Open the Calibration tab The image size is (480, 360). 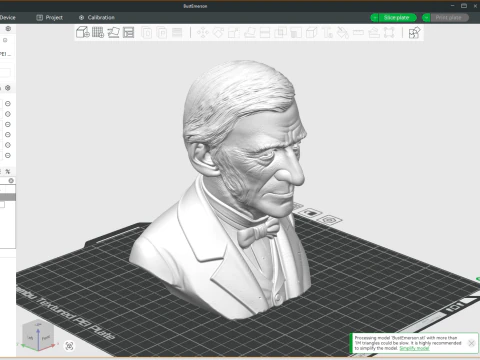click(97, 17)
